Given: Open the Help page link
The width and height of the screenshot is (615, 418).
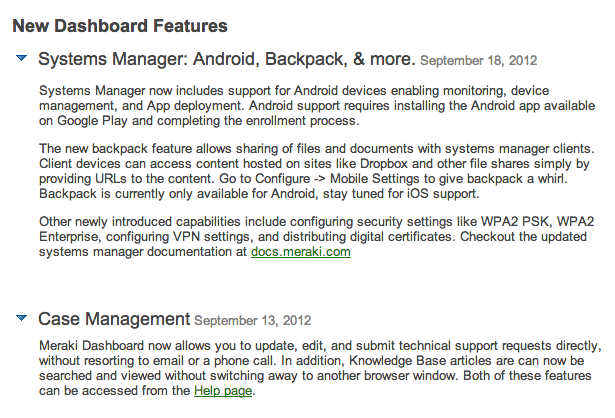Looking at the screenshot, I should point(223,391).
